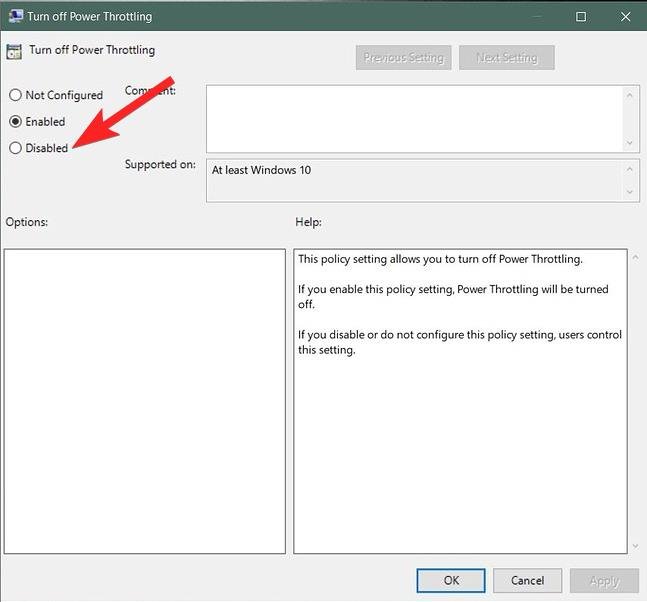Click the 'Supported on:' label
Viewport: 647px width, 602px height.
point(160,165)
